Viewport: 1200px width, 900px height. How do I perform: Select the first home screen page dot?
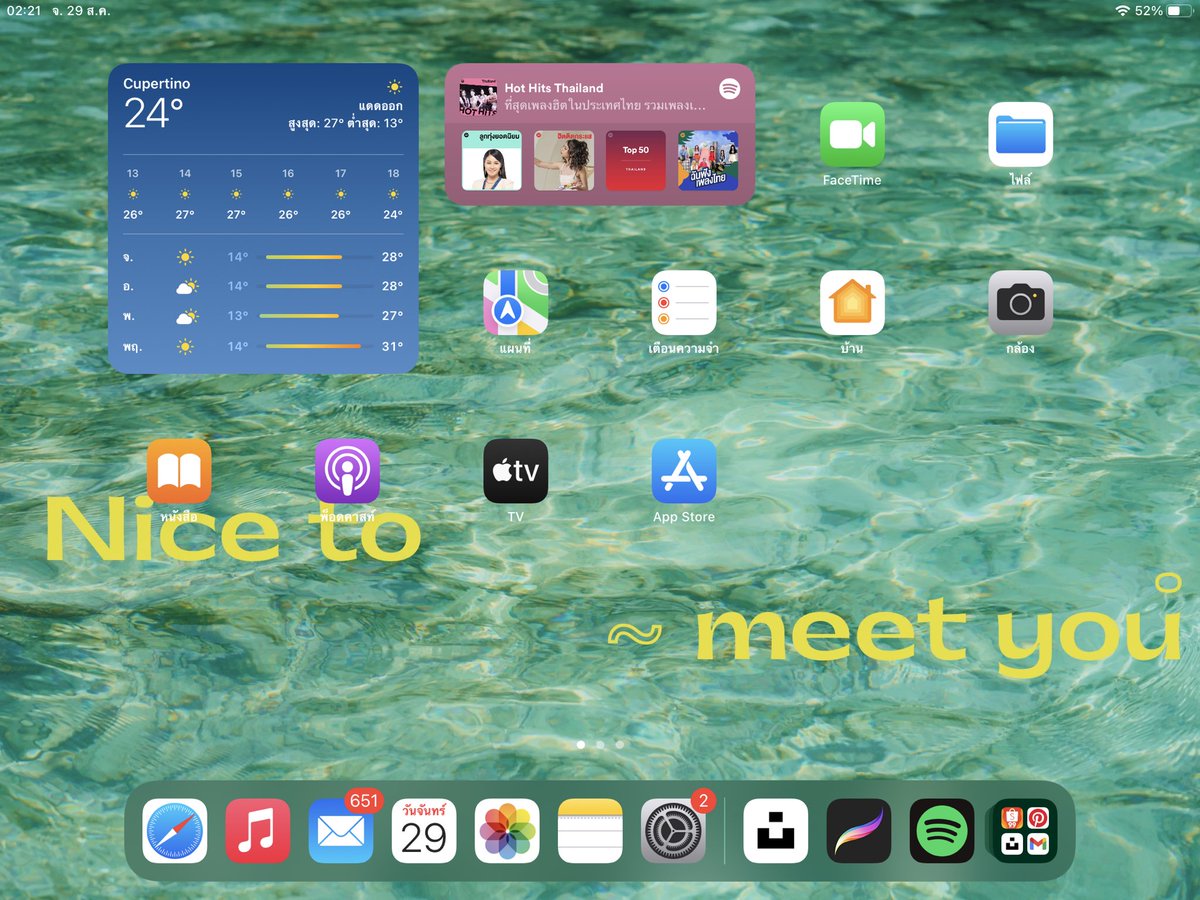[581, 745]
